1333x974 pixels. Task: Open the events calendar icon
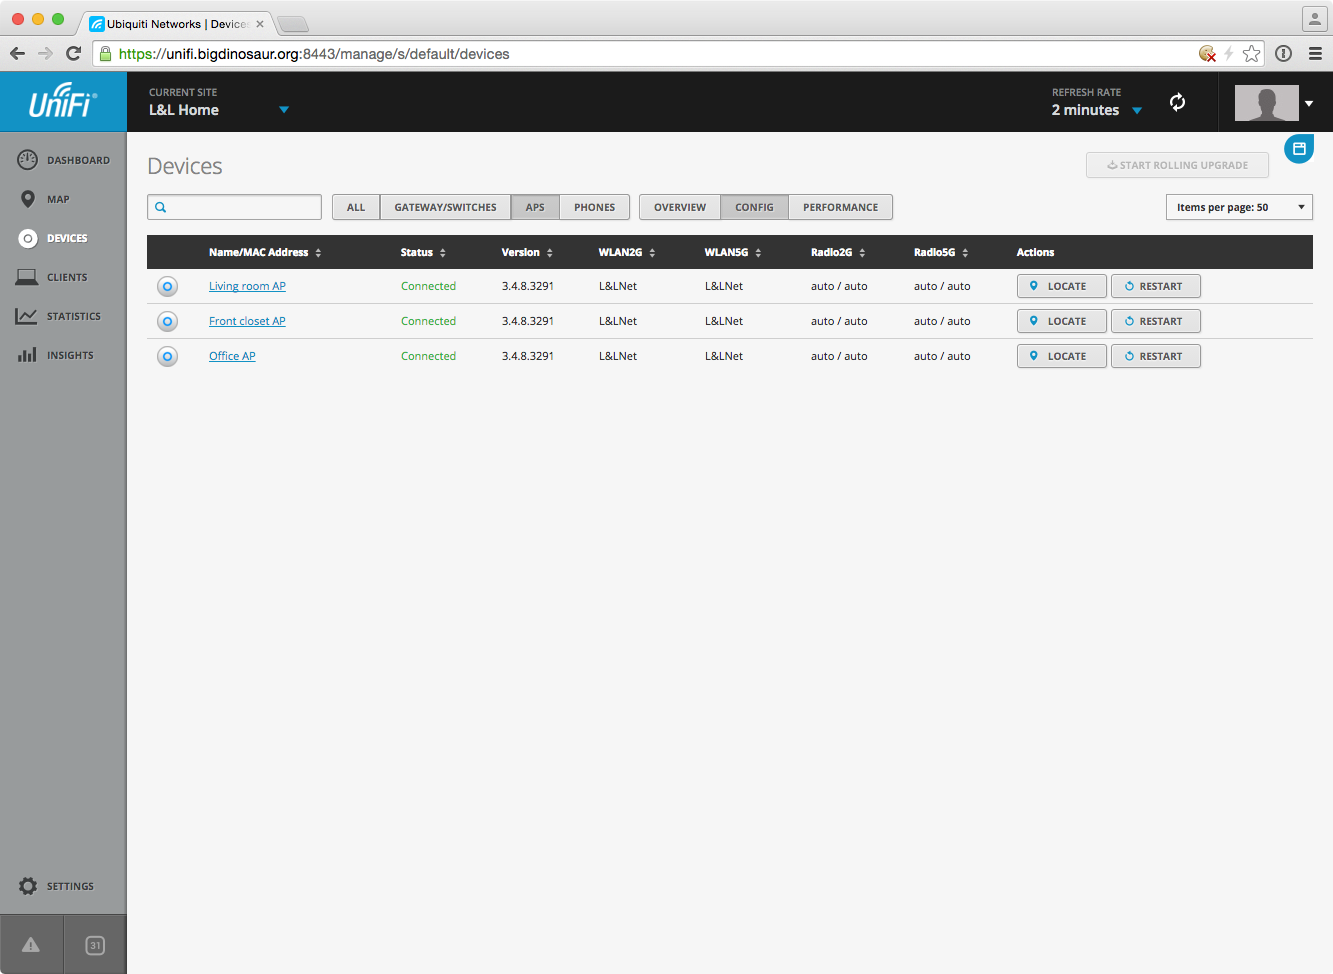[x=95, y=945]
